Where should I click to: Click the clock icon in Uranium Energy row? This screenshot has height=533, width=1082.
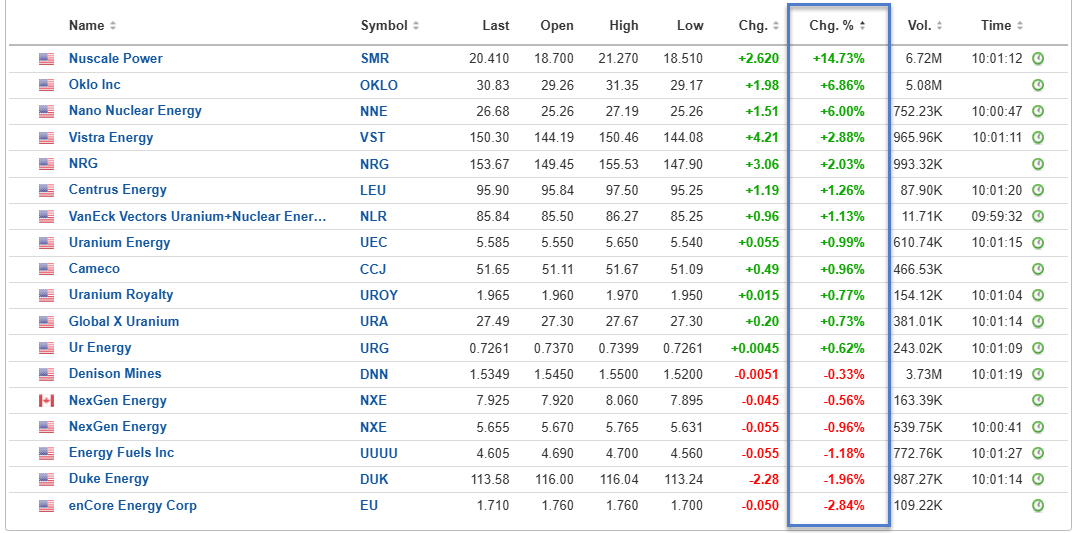pos(1037,242)
